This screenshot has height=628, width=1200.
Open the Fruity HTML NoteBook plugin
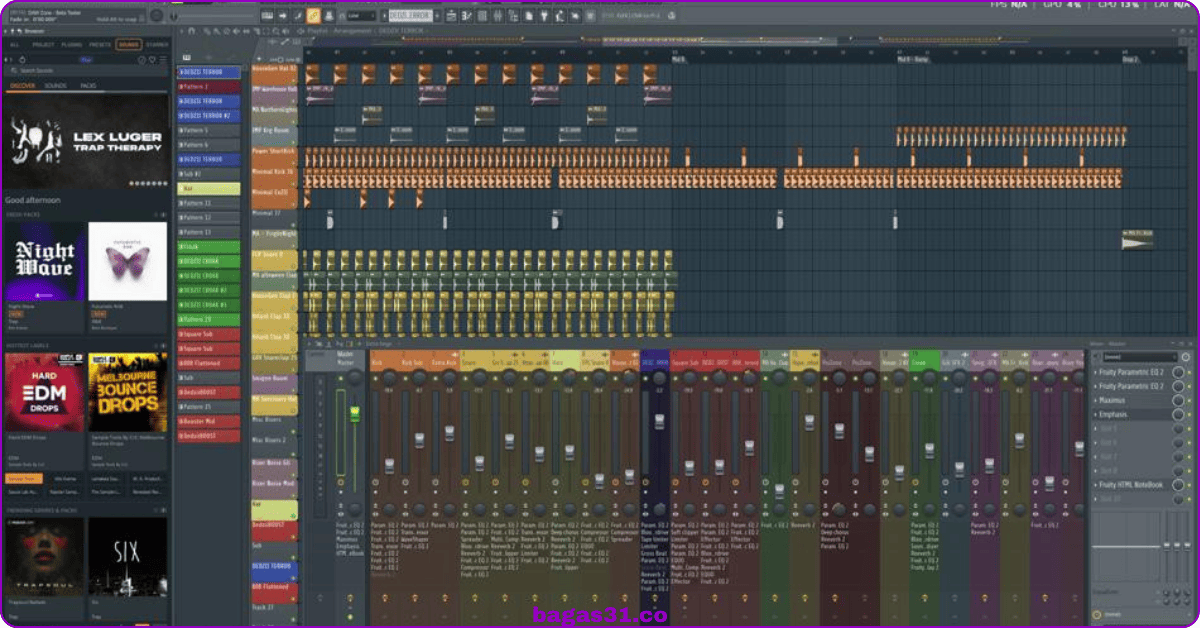pos(1132,485)
